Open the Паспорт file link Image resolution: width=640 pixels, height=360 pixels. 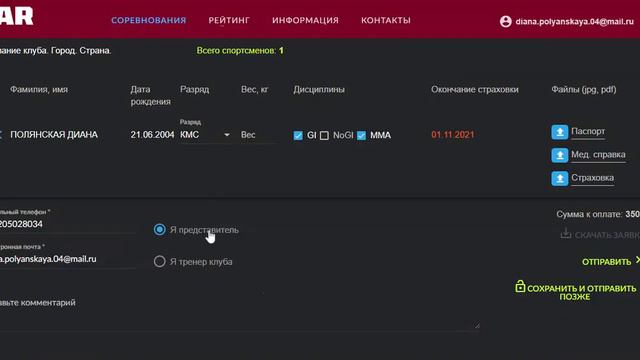588,131
